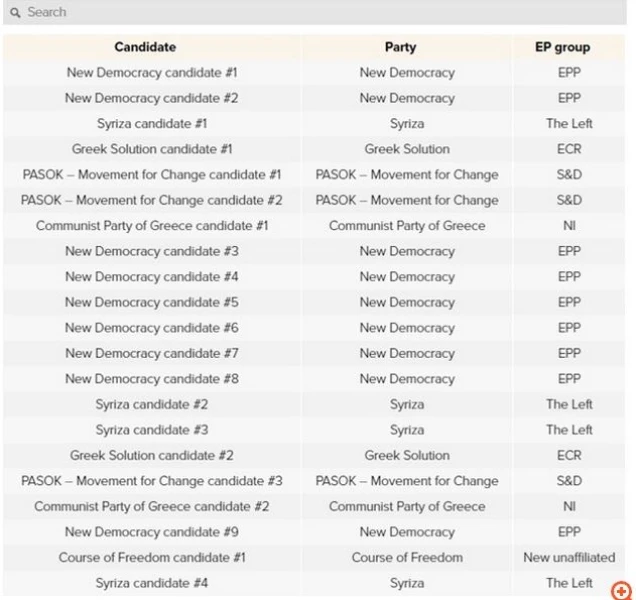This screenshot has height=600, width=636.
Task: Select Course of Freedom candidate #1
Action: tap(152, 557)
